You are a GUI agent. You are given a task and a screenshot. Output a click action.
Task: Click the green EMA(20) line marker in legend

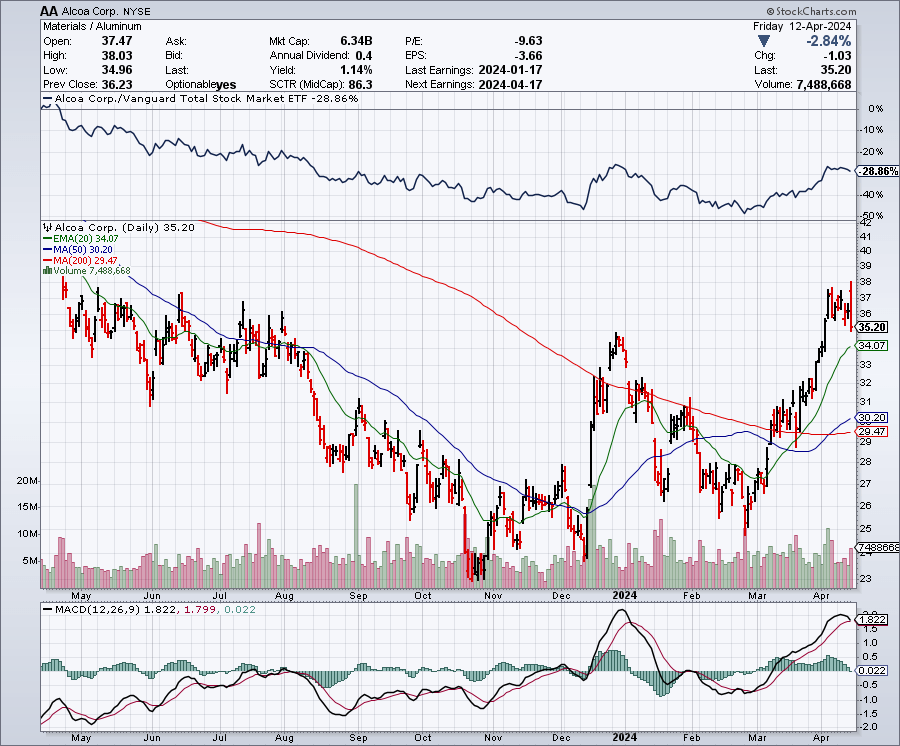pos(46,239)
